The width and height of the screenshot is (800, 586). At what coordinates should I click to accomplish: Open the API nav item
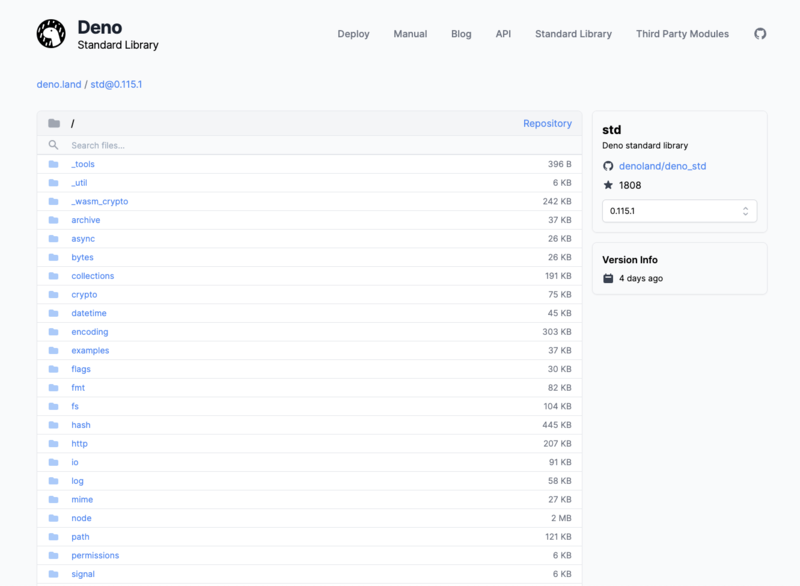coord(503,34)
